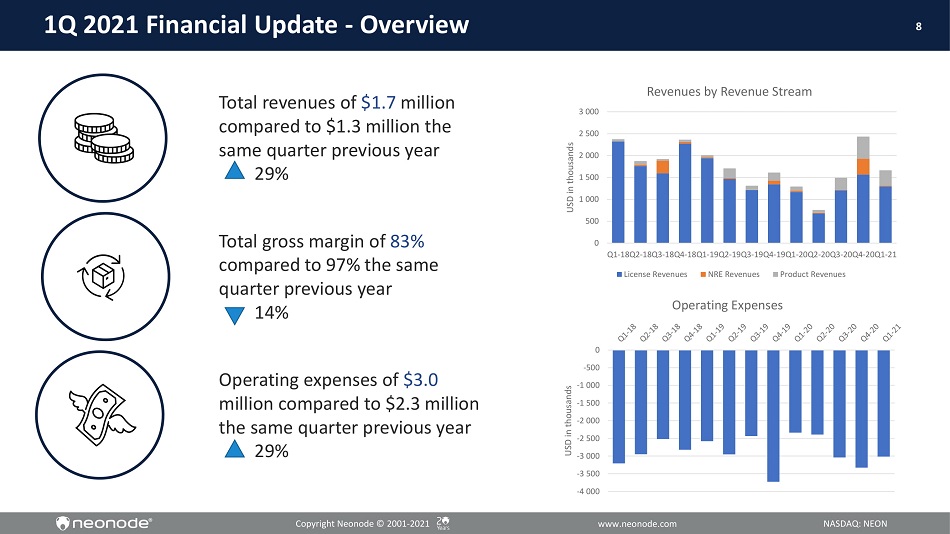950x534 pixels.
Task: Click the Q1-21 bar in revenue chart
Action: pyautogui.click(x=885, y=207)
